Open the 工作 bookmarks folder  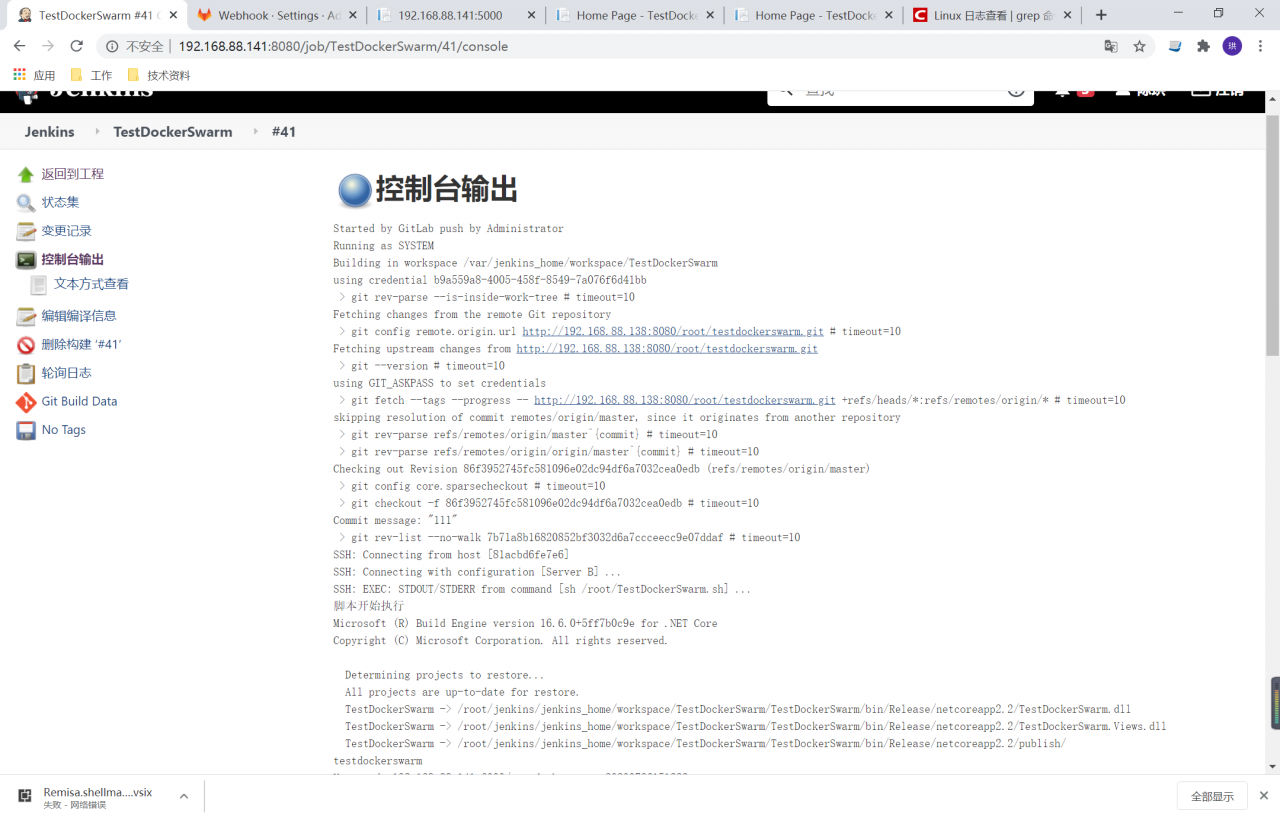pos(91,75)
